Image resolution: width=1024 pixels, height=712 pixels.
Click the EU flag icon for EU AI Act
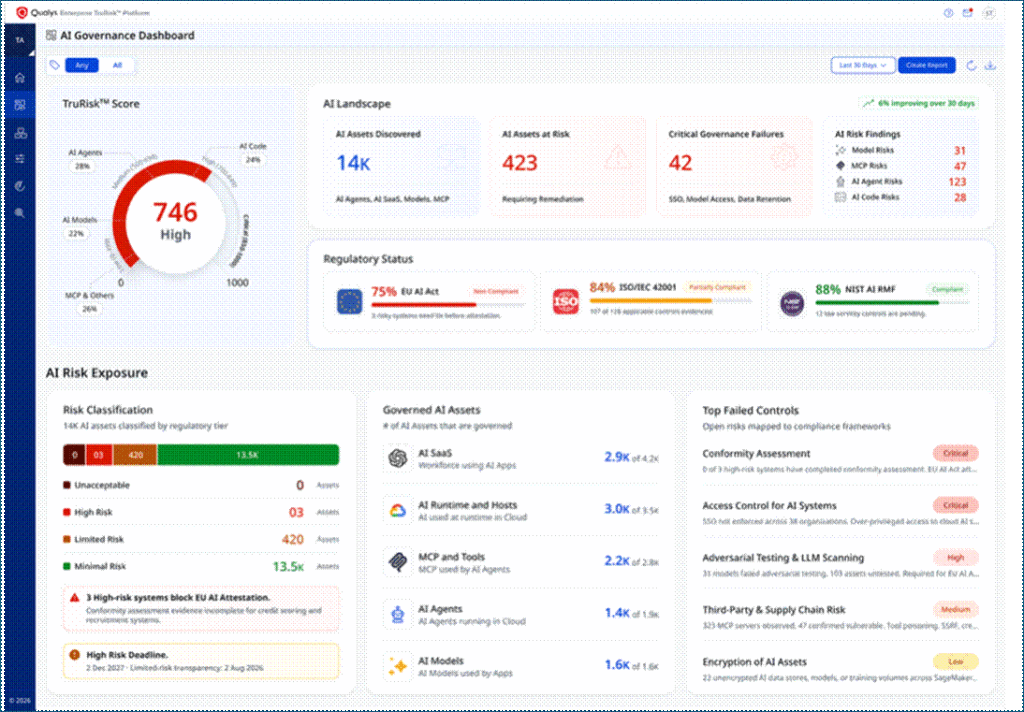coord(349,302)
